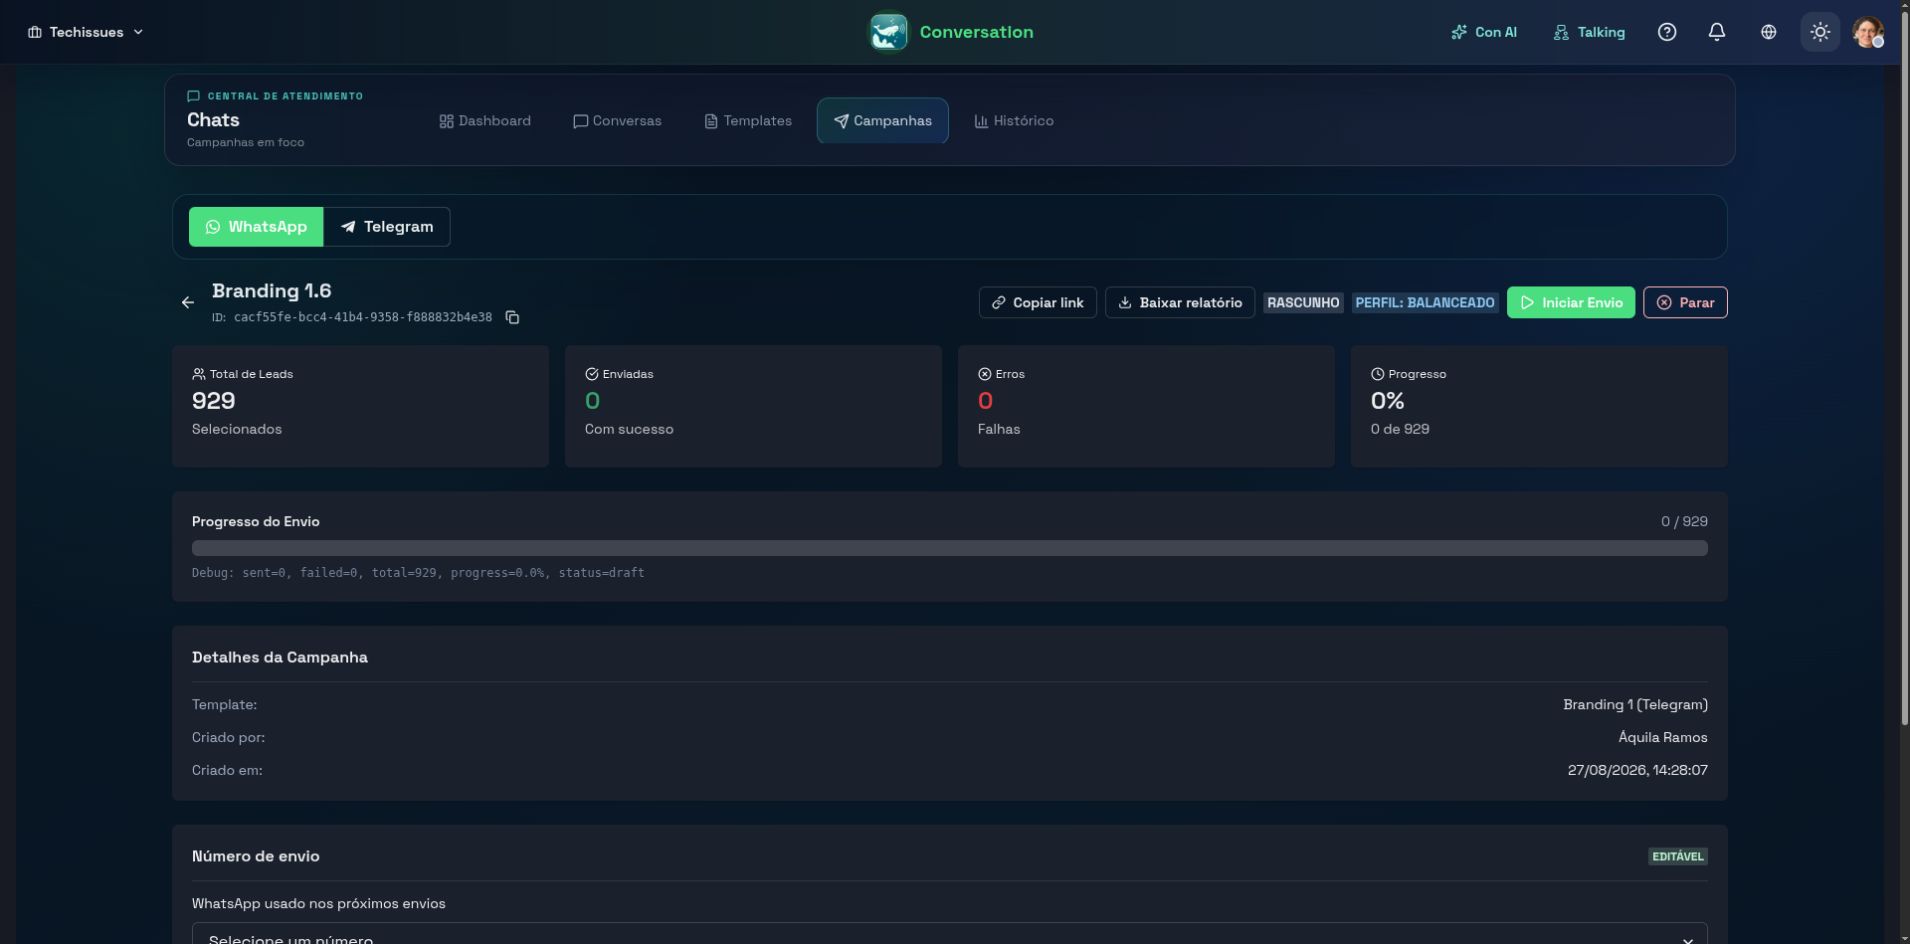Click the creator name Áquila Ramos

tap(1663, 738)
